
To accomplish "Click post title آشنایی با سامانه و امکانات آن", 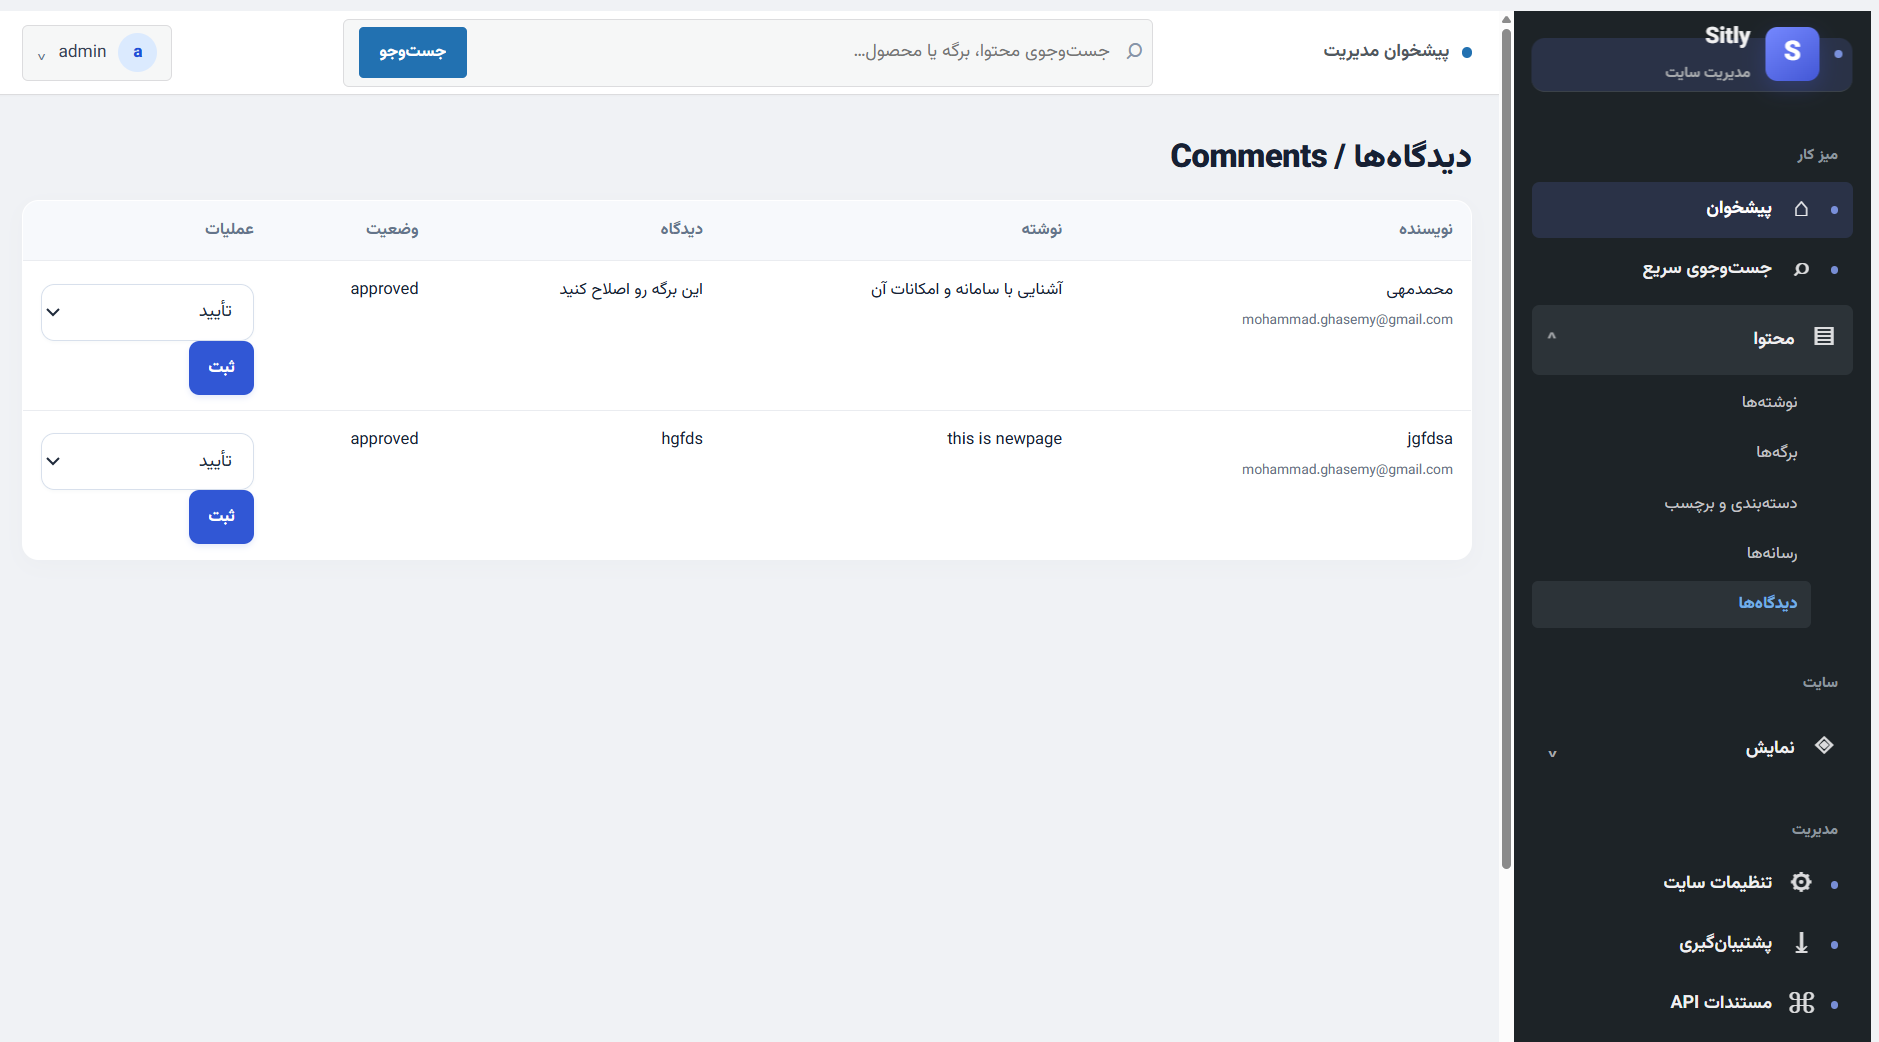I will pos(966,289).
